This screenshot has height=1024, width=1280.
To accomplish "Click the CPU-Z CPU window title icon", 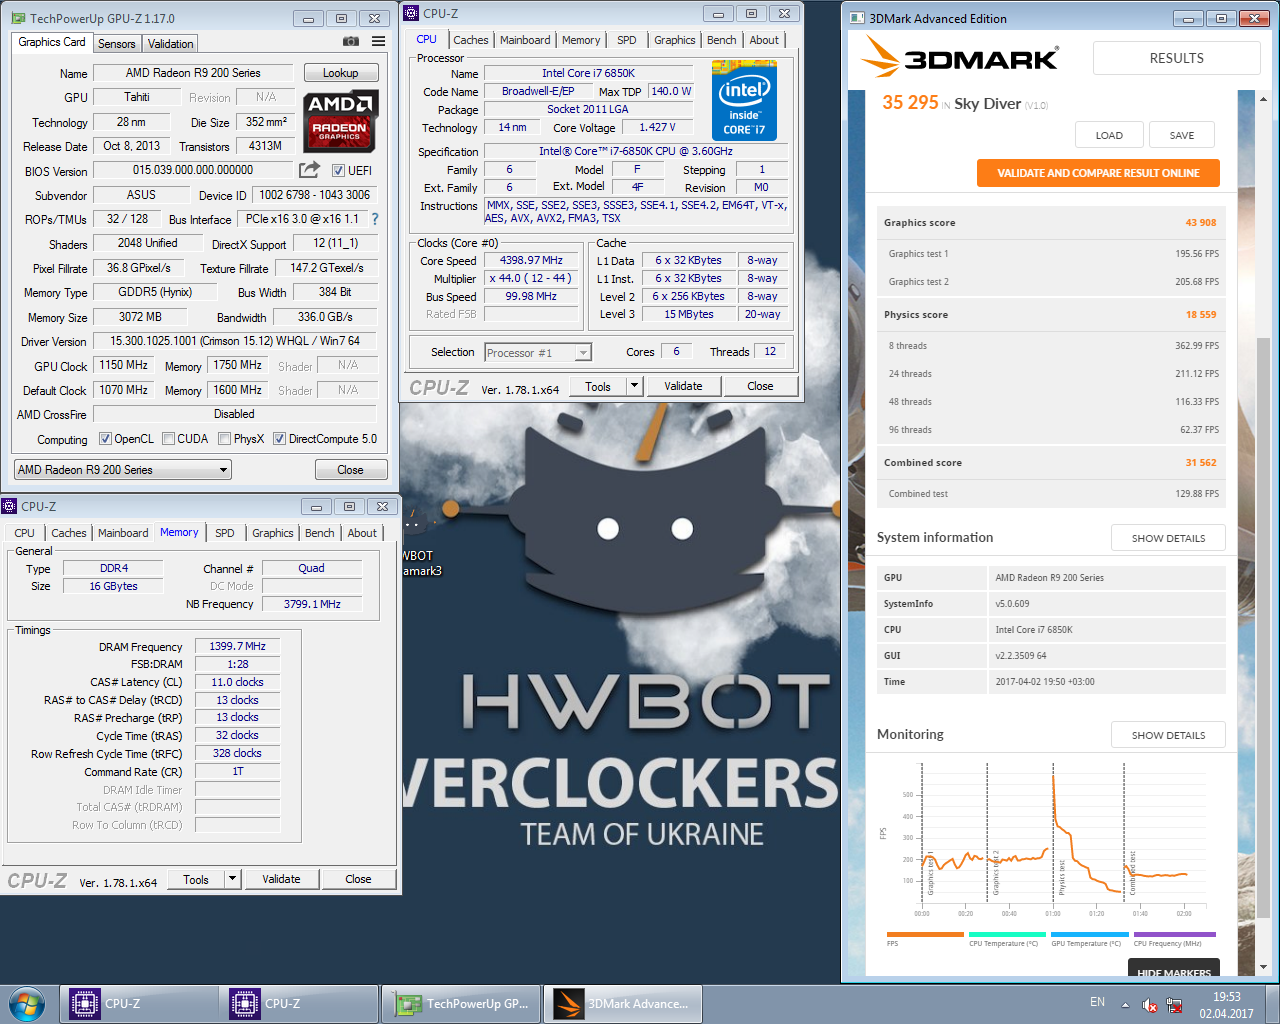I will (x=411, y=13).
